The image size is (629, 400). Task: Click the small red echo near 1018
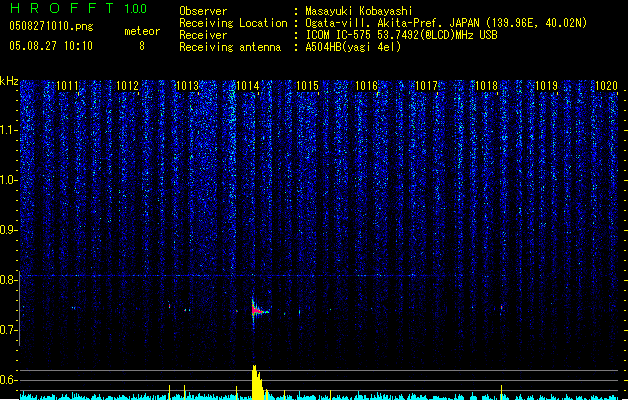point(501,308)
